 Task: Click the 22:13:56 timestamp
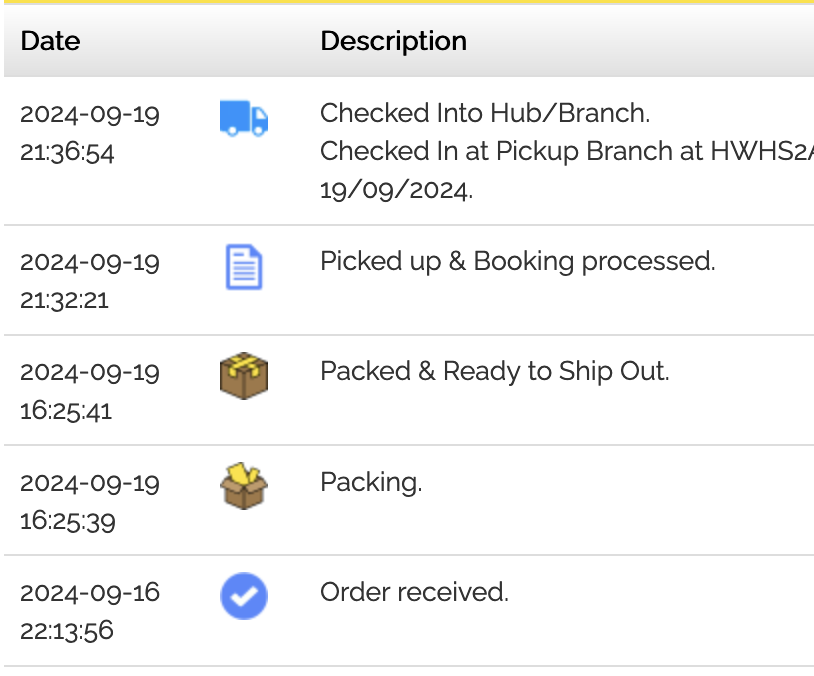[x=67, y=631]
